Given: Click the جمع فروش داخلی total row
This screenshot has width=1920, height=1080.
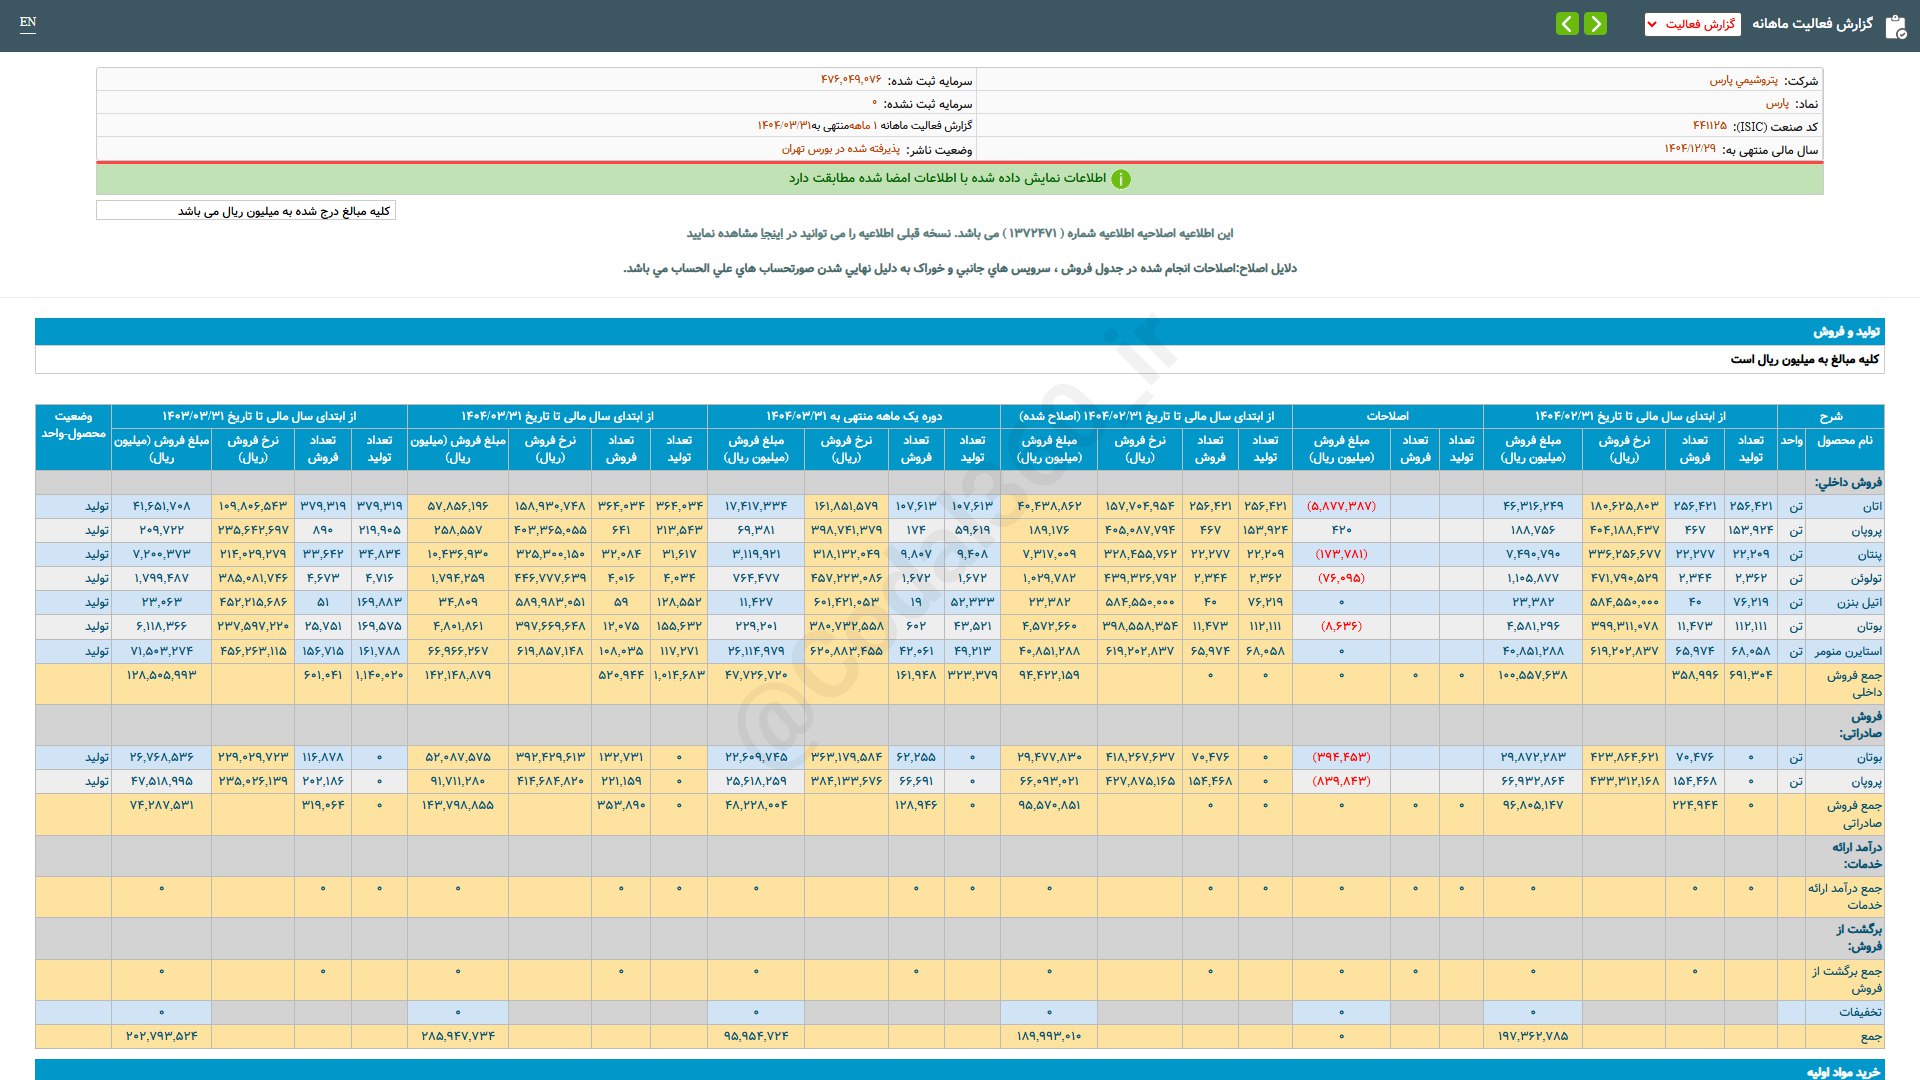Looking at the screenshot, I should 960,683.
